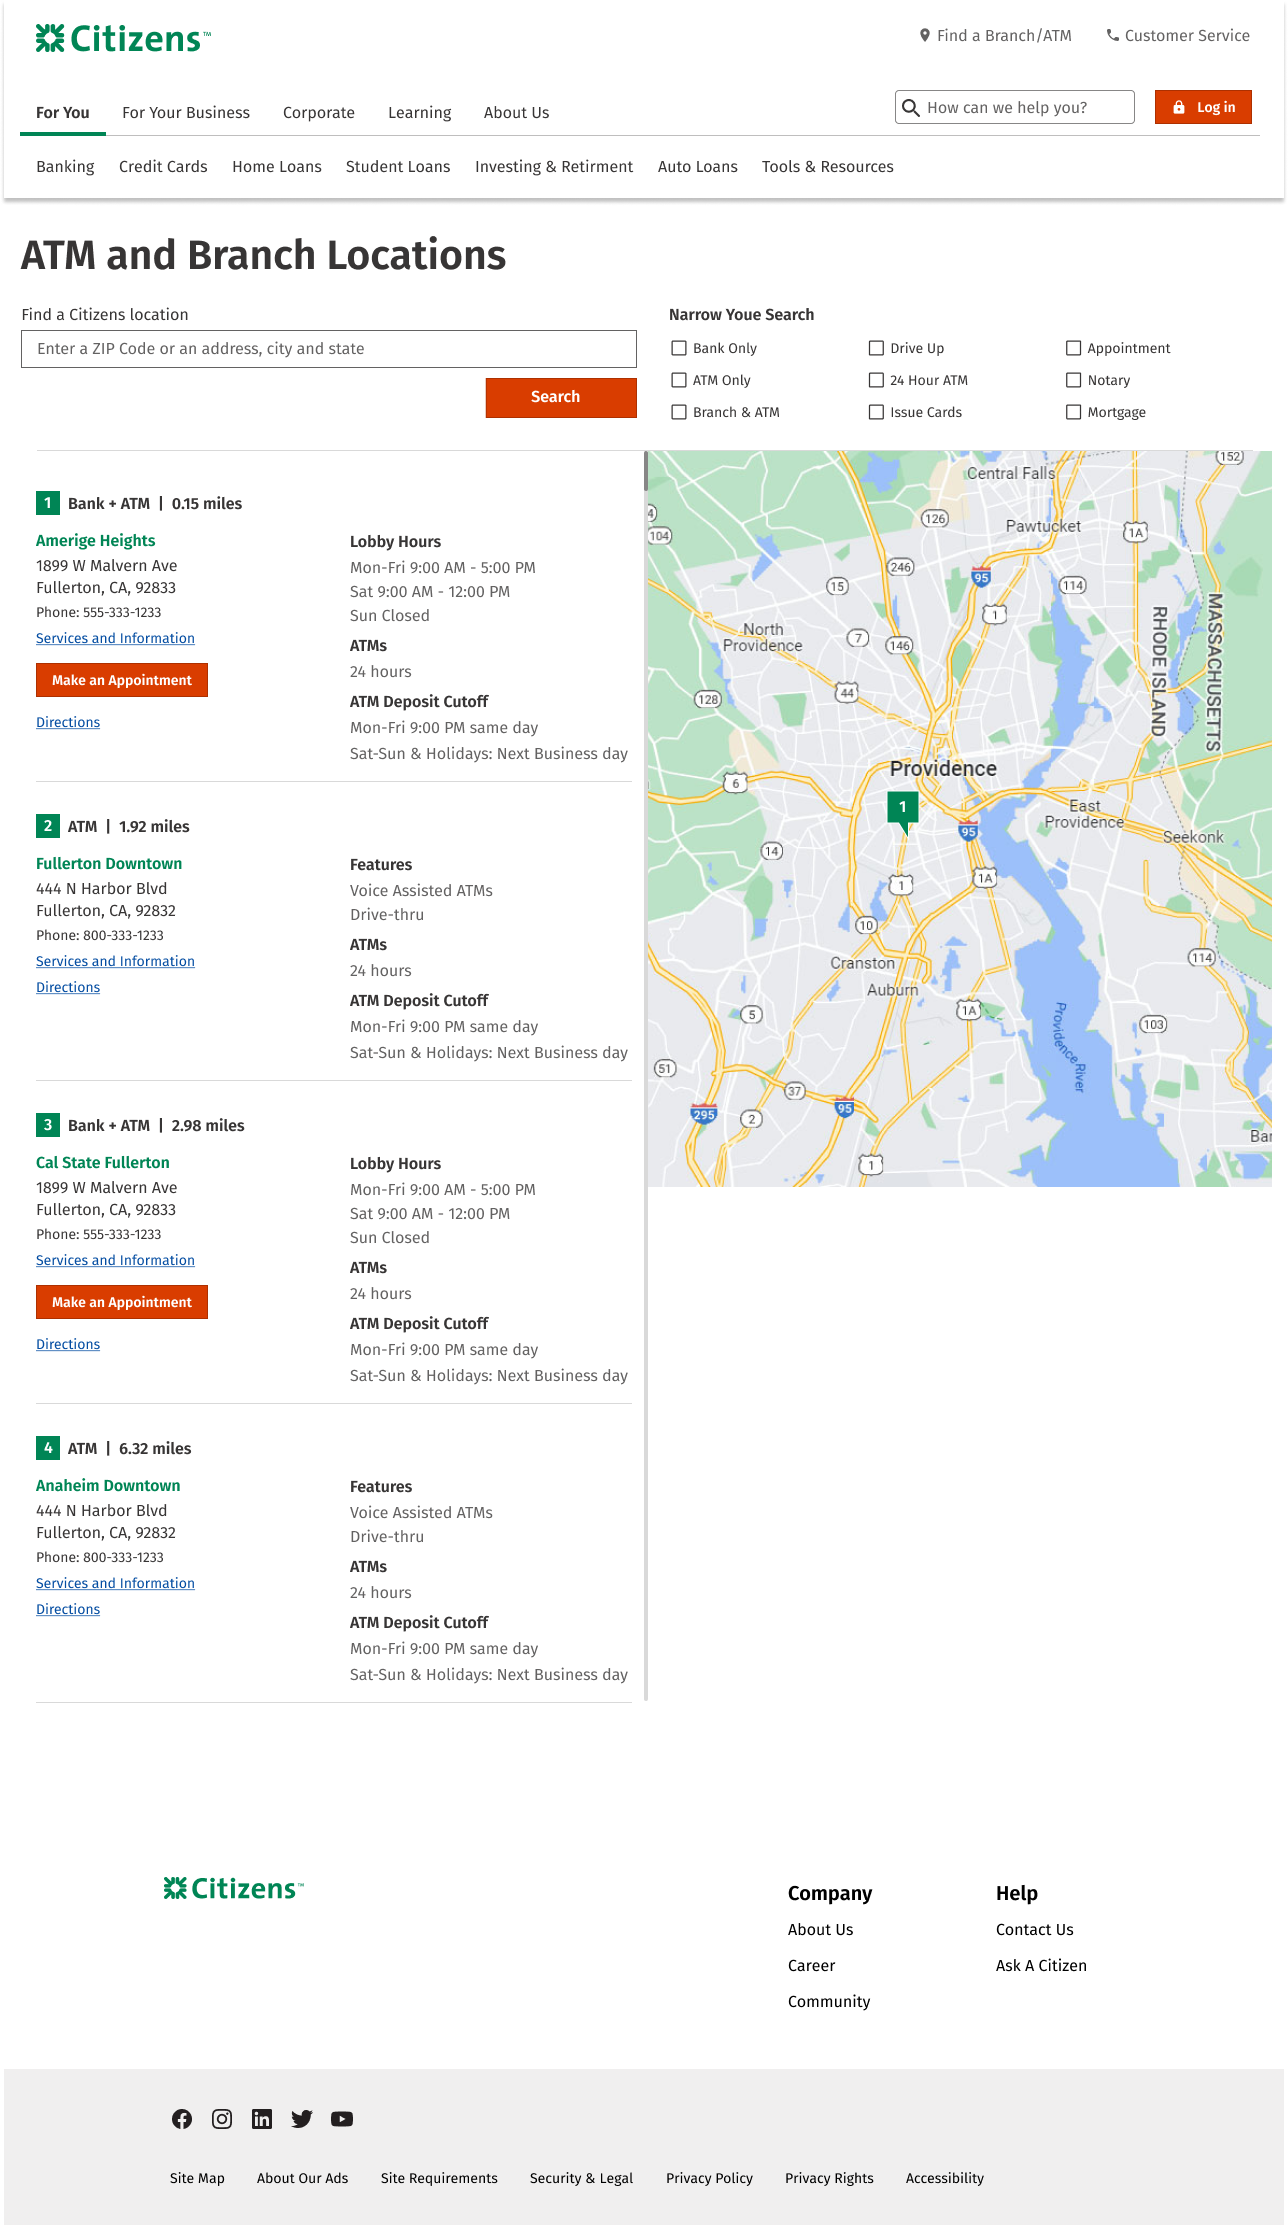Click the green map marker numbered 1
Viewport: 1288px width, 2225px height.
[x=902, y=808]
